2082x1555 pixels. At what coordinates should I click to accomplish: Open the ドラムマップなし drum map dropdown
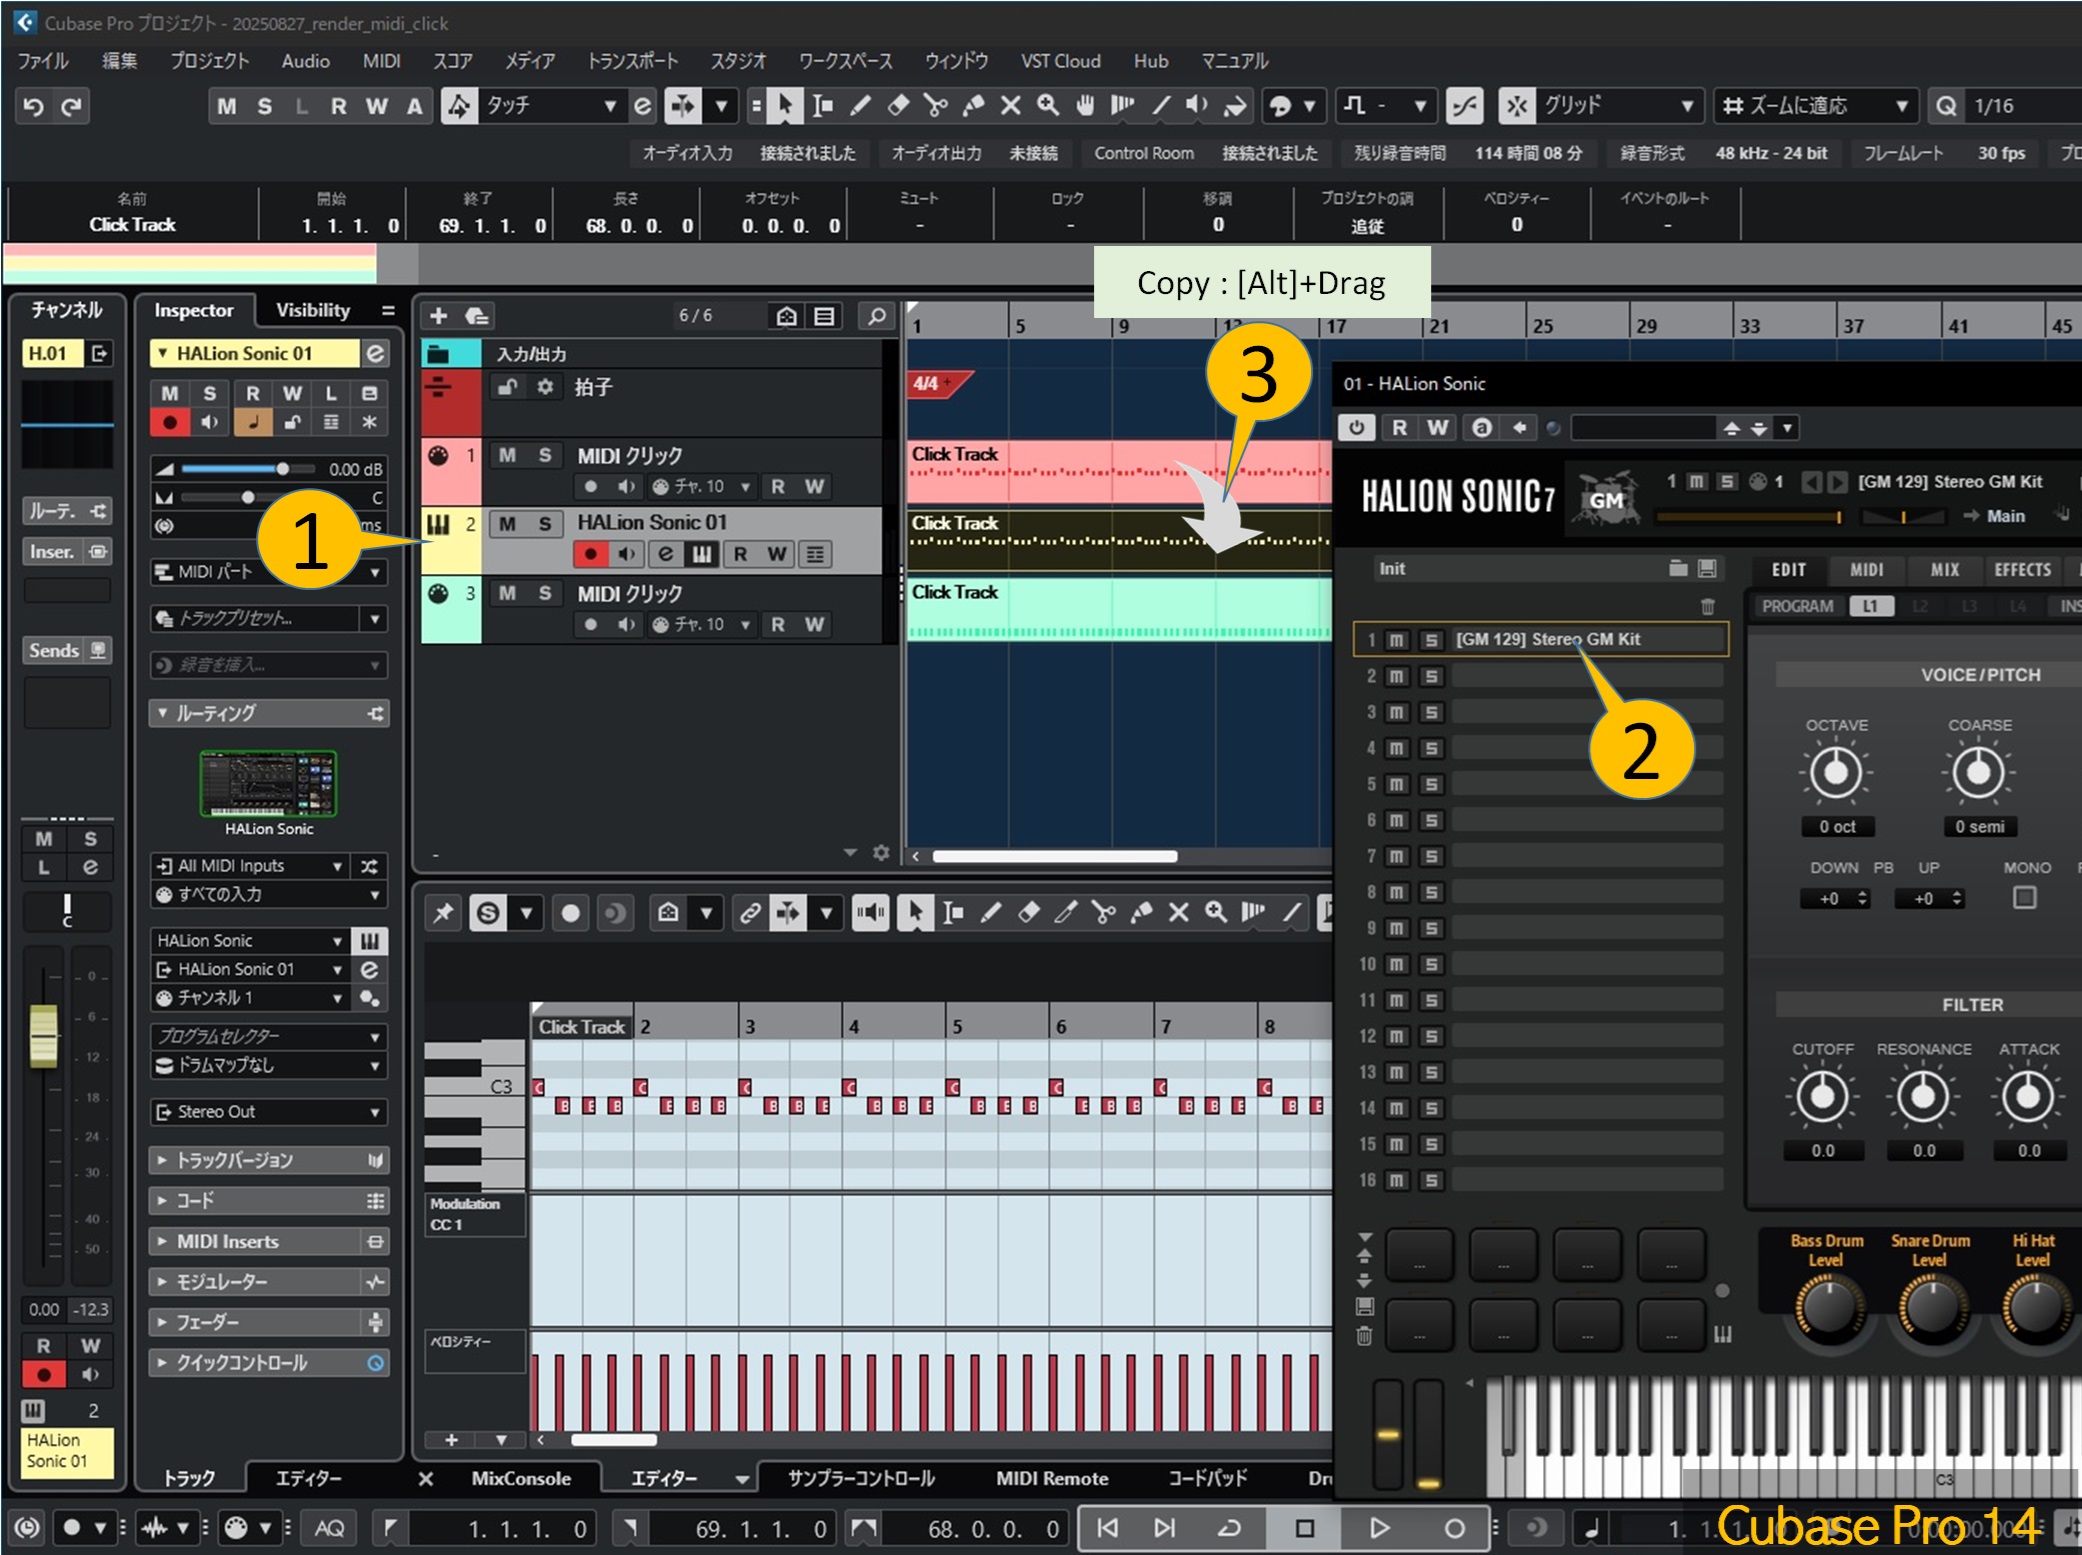[x=268, y=1066]
